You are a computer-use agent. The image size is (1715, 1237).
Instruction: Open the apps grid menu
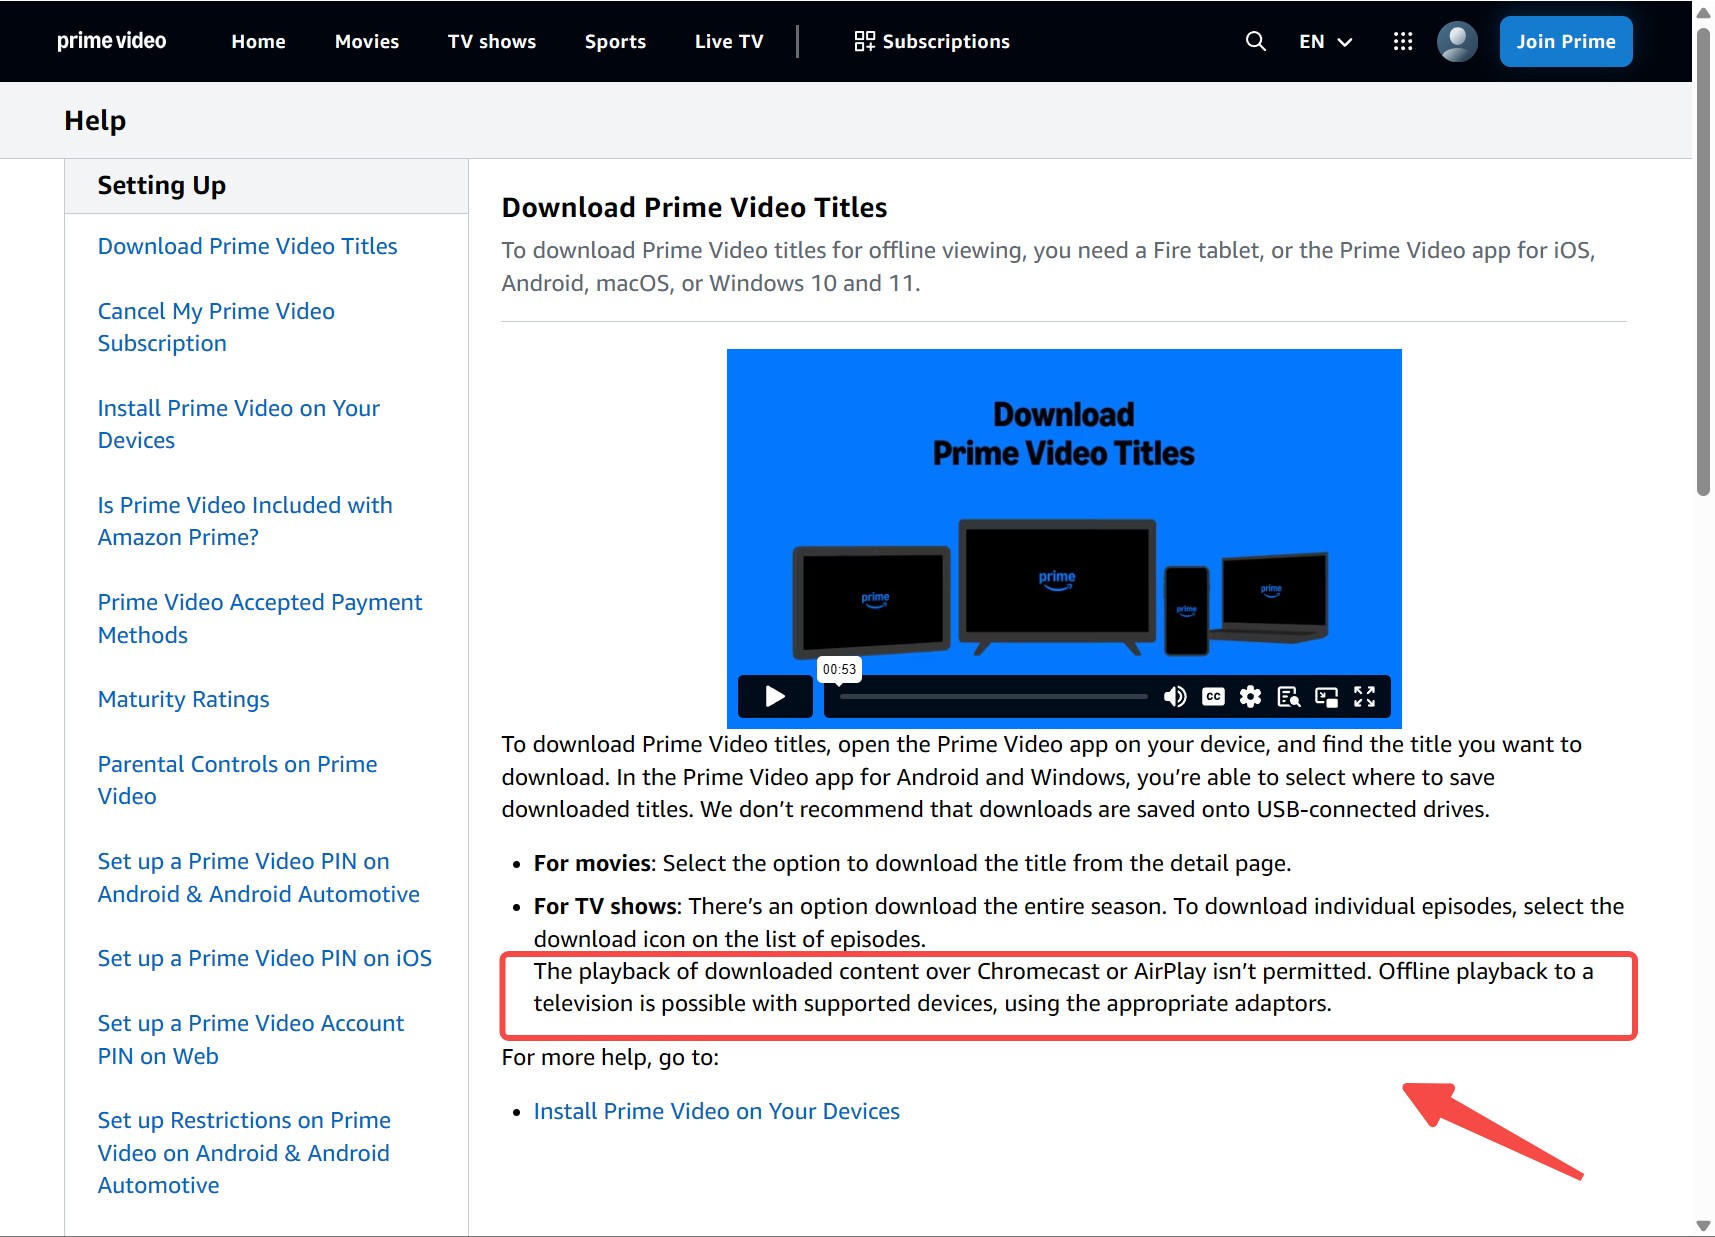tap(1403, 41)
